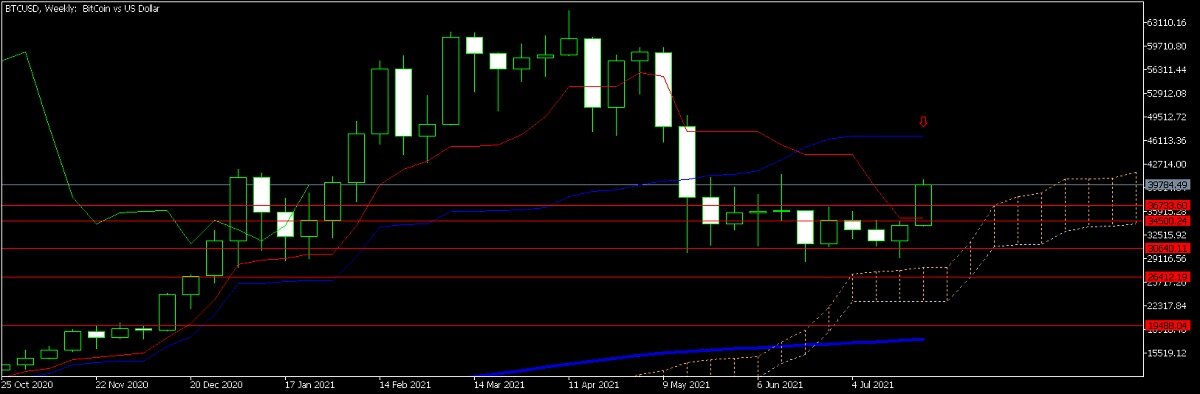Click the 9 May 2021 date label
The width and height of the screenshot is (1200, 394).
tap(686, 383)
